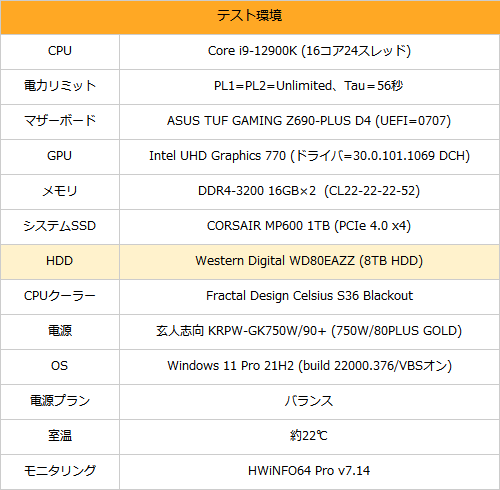Select the GPU label cell
Image resolution: width=500 pixels, height=490 pixels.
(60, 157)
